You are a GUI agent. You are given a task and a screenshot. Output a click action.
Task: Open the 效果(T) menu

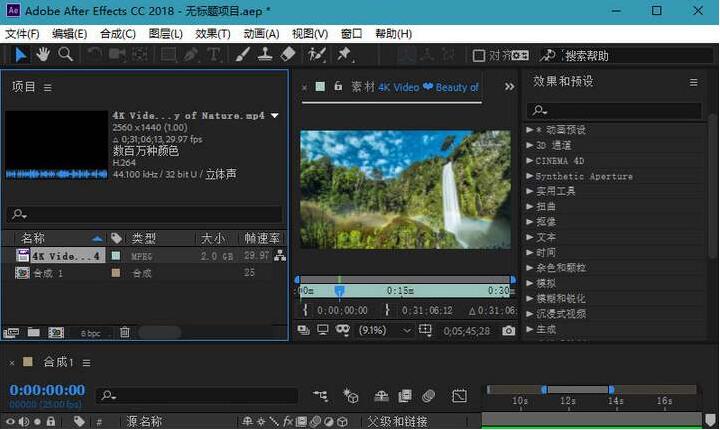coord(212,34)
